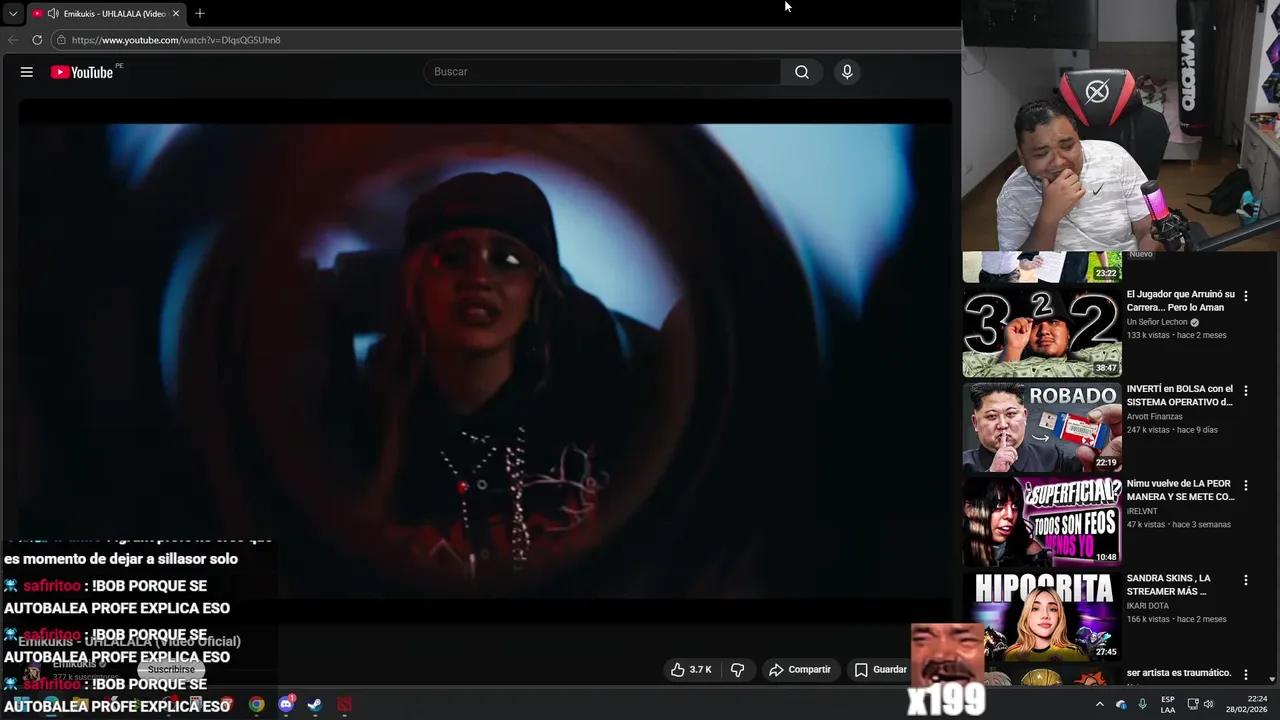
Task: Open title Nimu vuelve de LA PEOR MANERA
Action: [1181, 490]
